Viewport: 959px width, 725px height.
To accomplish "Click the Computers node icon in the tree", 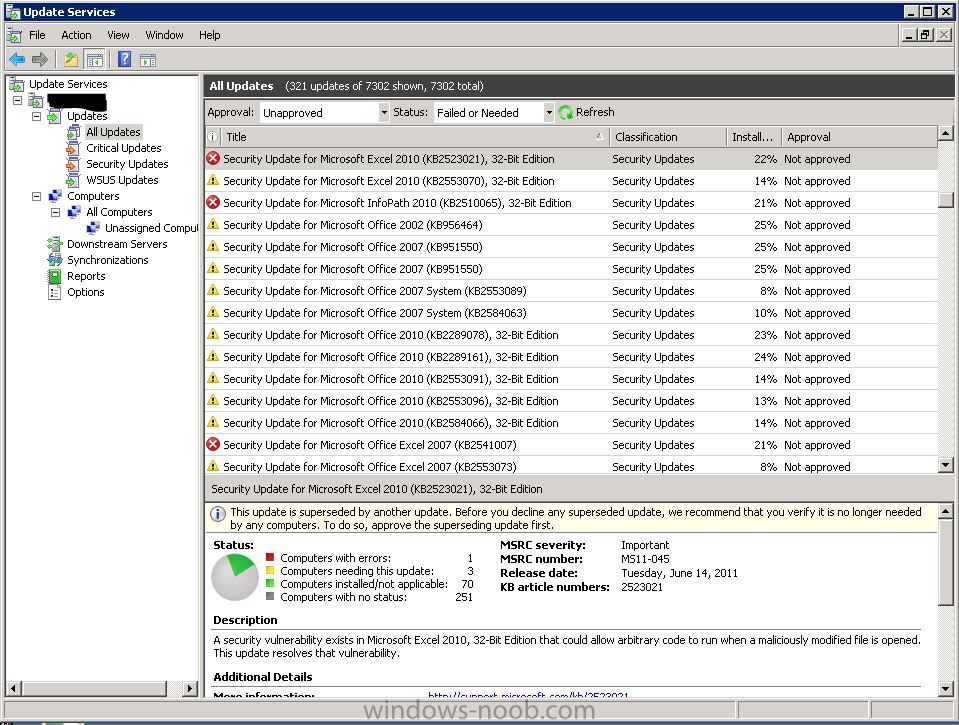I will 55,196.
